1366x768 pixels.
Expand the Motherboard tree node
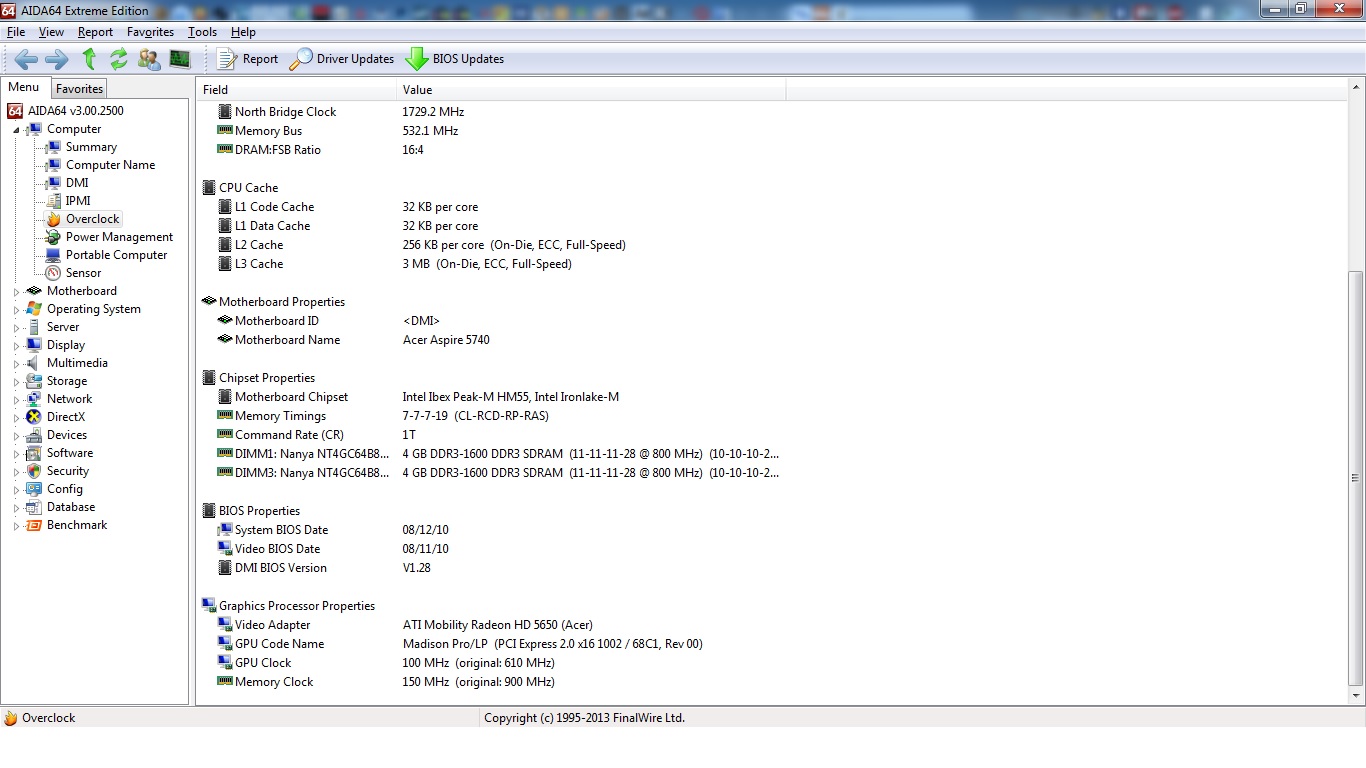(x=16, y=292)
